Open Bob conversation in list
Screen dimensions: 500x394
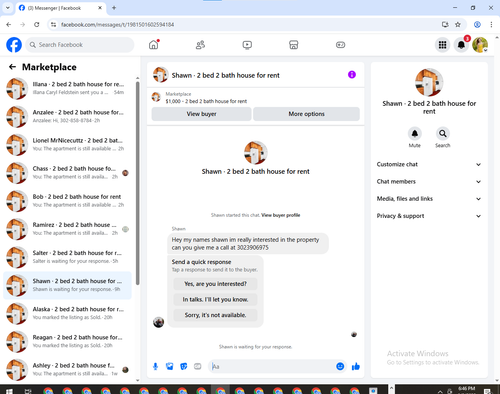(x=68, y=201)
